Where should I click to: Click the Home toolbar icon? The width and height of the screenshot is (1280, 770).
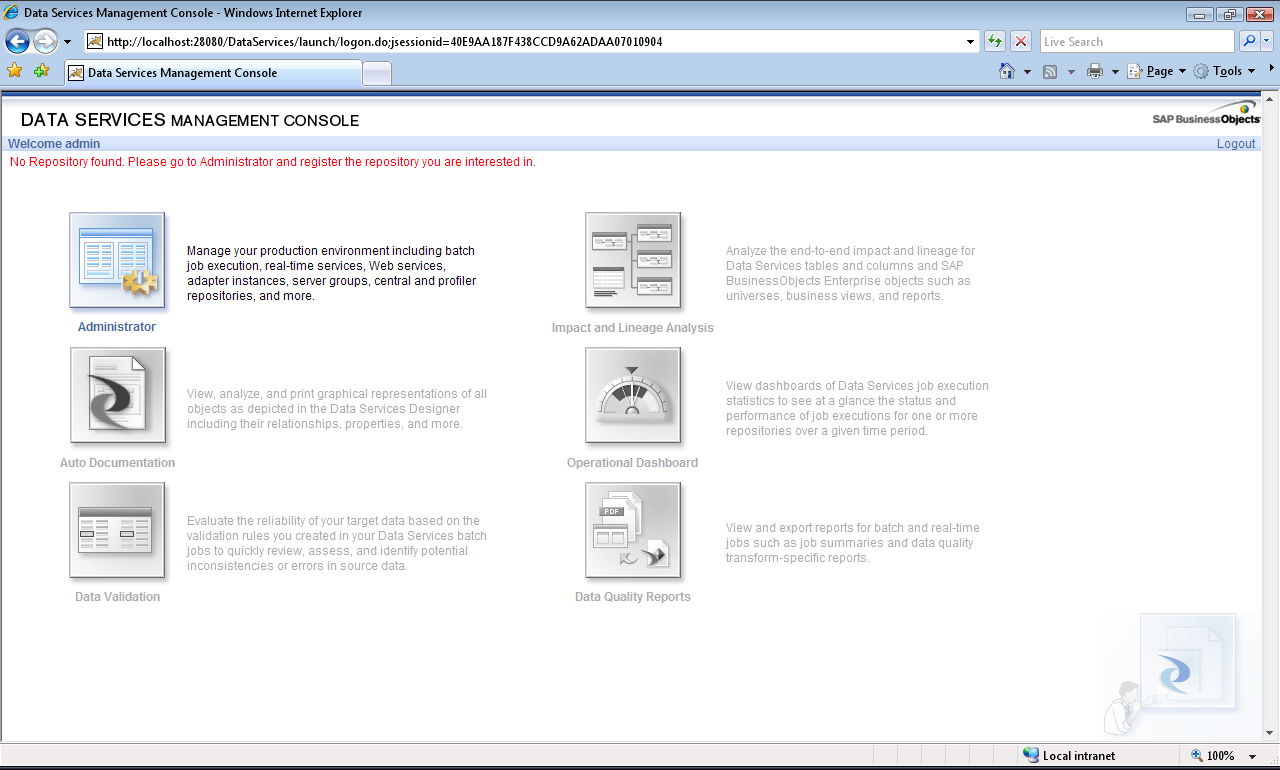coord(1008,71)
